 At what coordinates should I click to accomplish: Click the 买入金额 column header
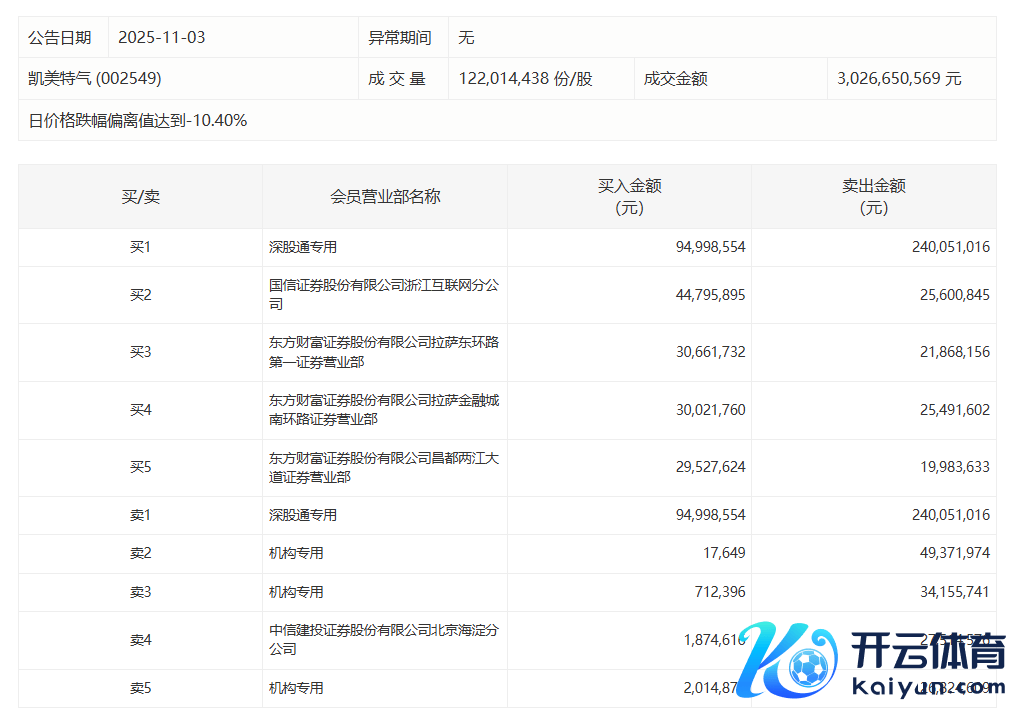pos(629,197)
